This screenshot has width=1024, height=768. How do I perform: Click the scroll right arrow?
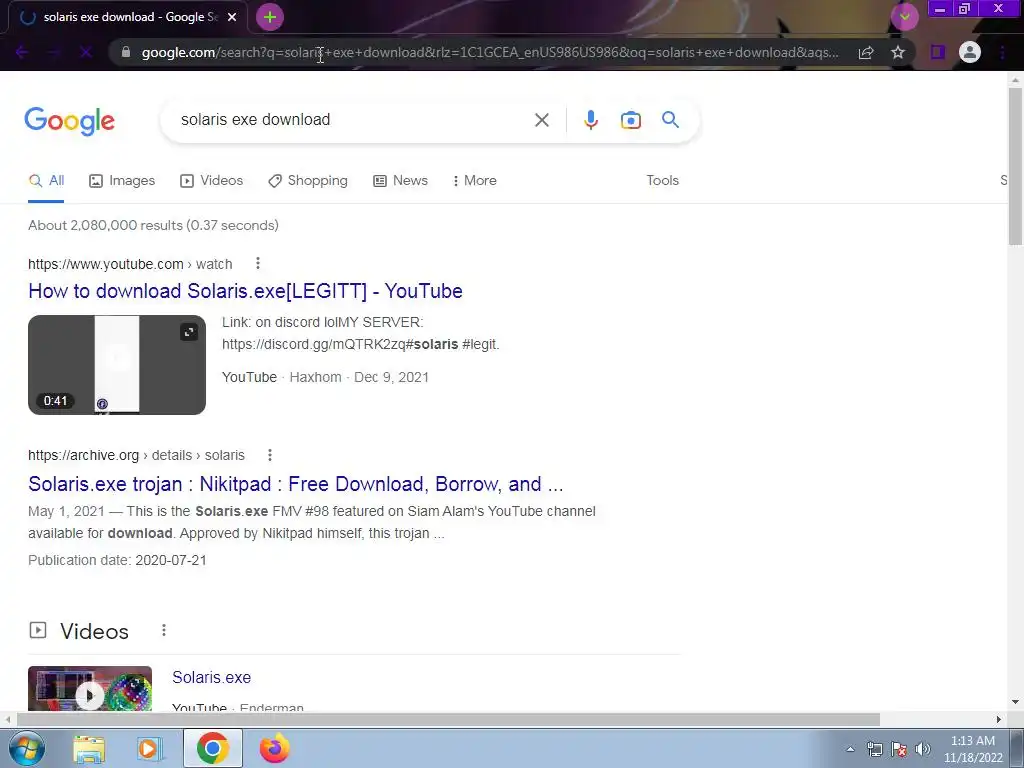999,720
